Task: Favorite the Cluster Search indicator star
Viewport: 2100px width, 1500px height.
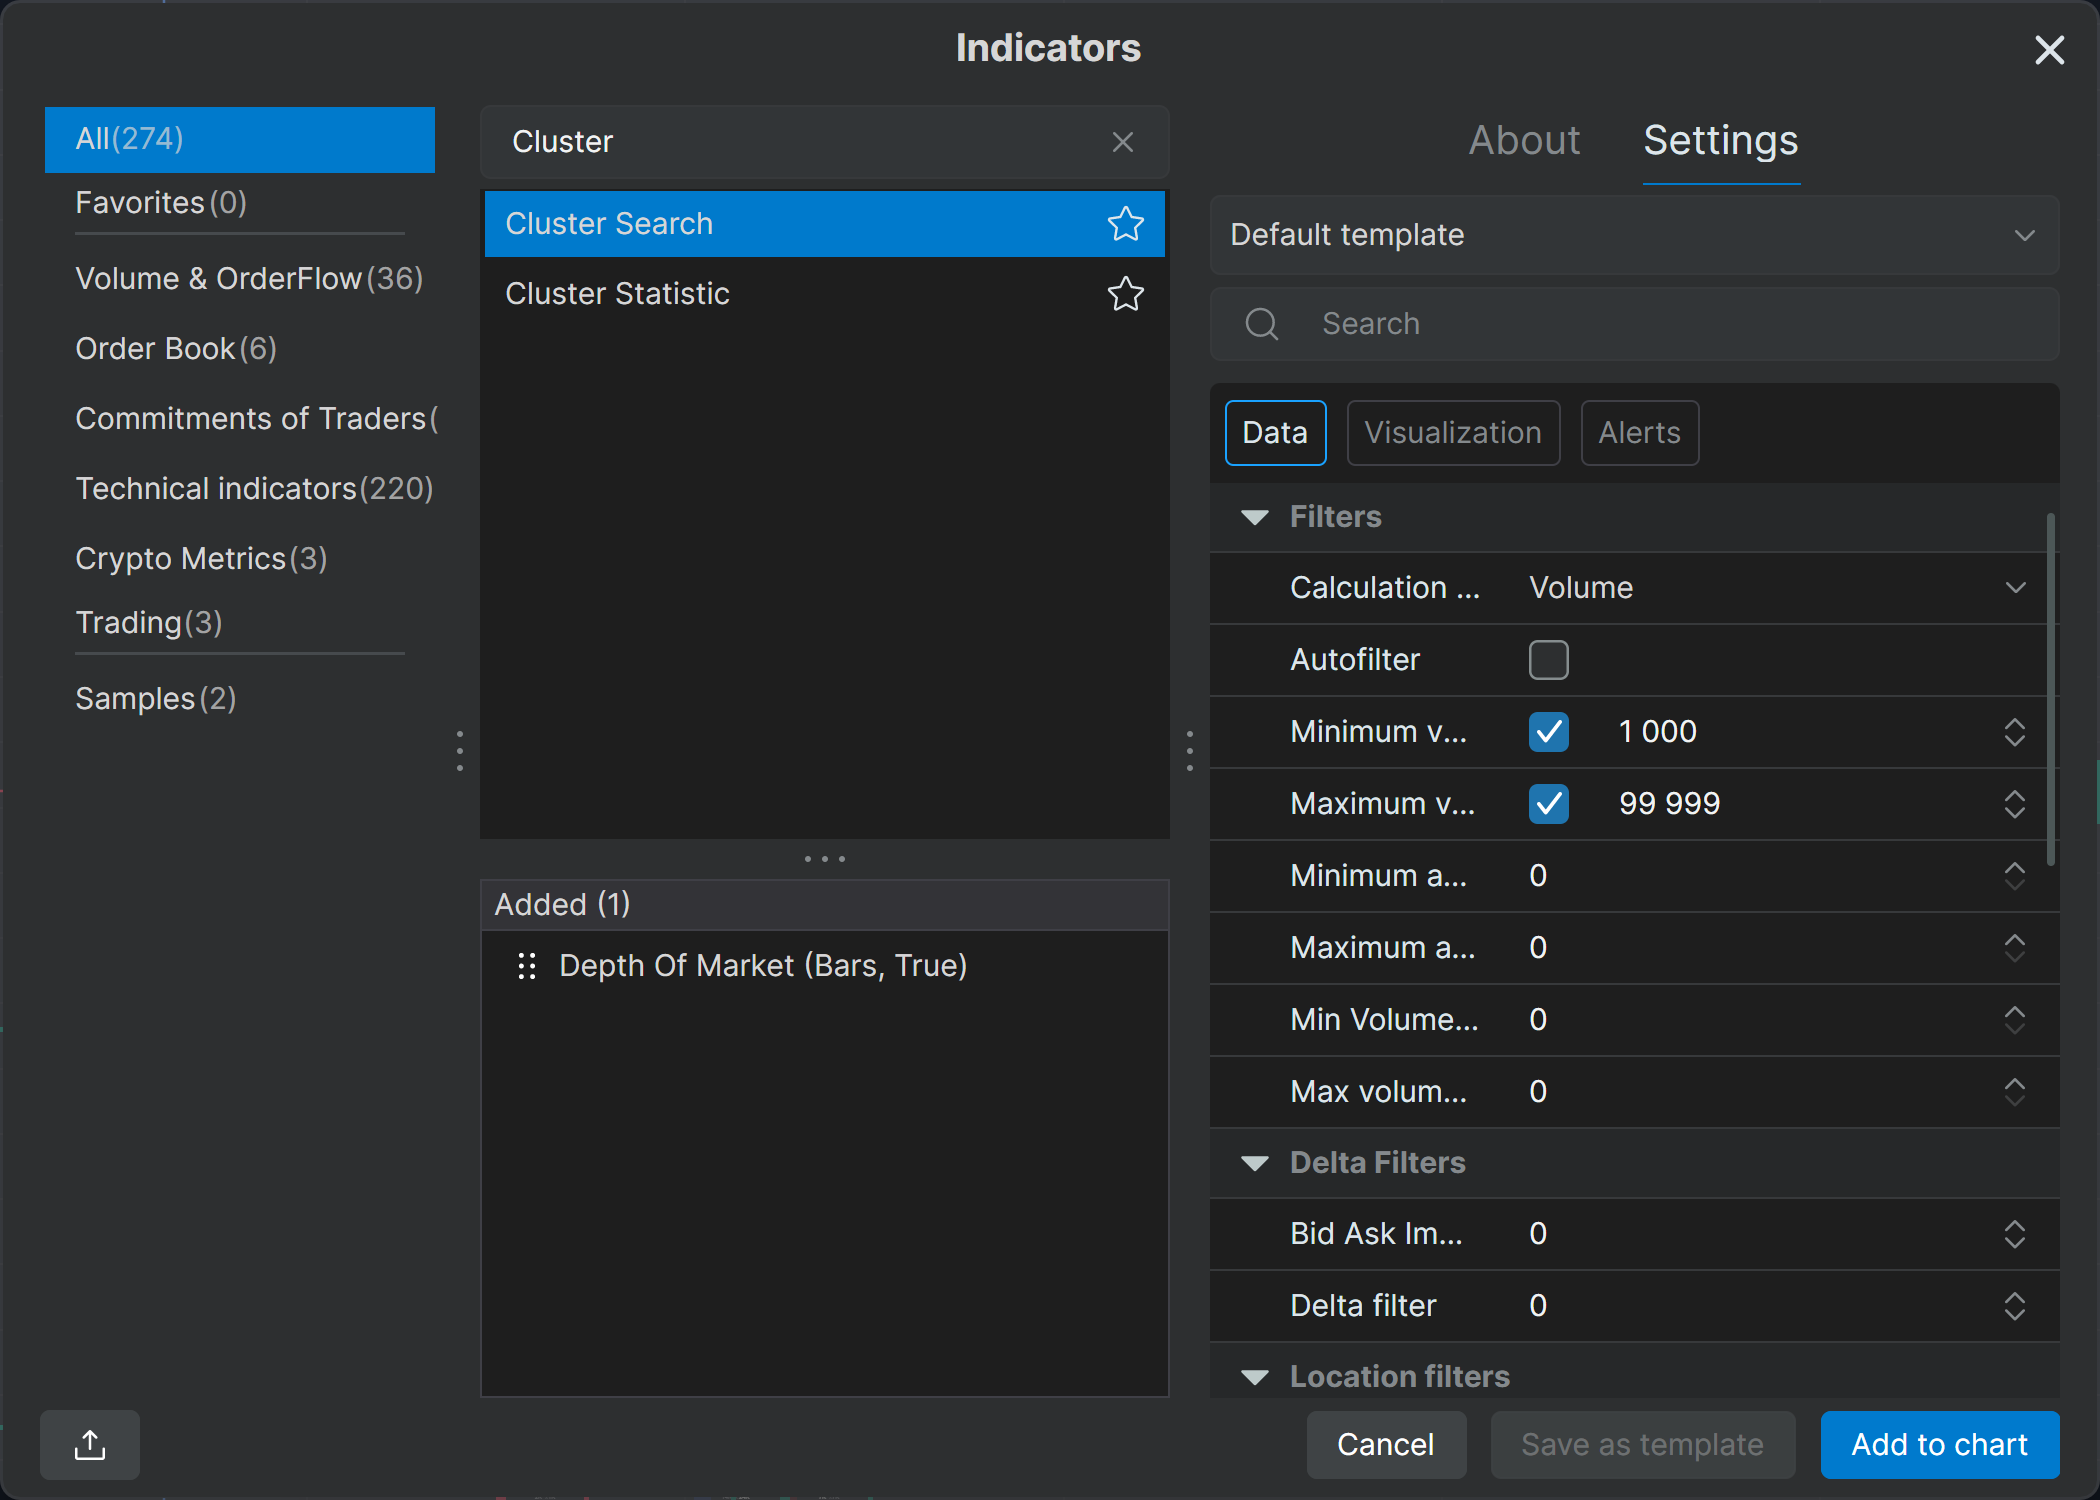Action: [1125, 223]
